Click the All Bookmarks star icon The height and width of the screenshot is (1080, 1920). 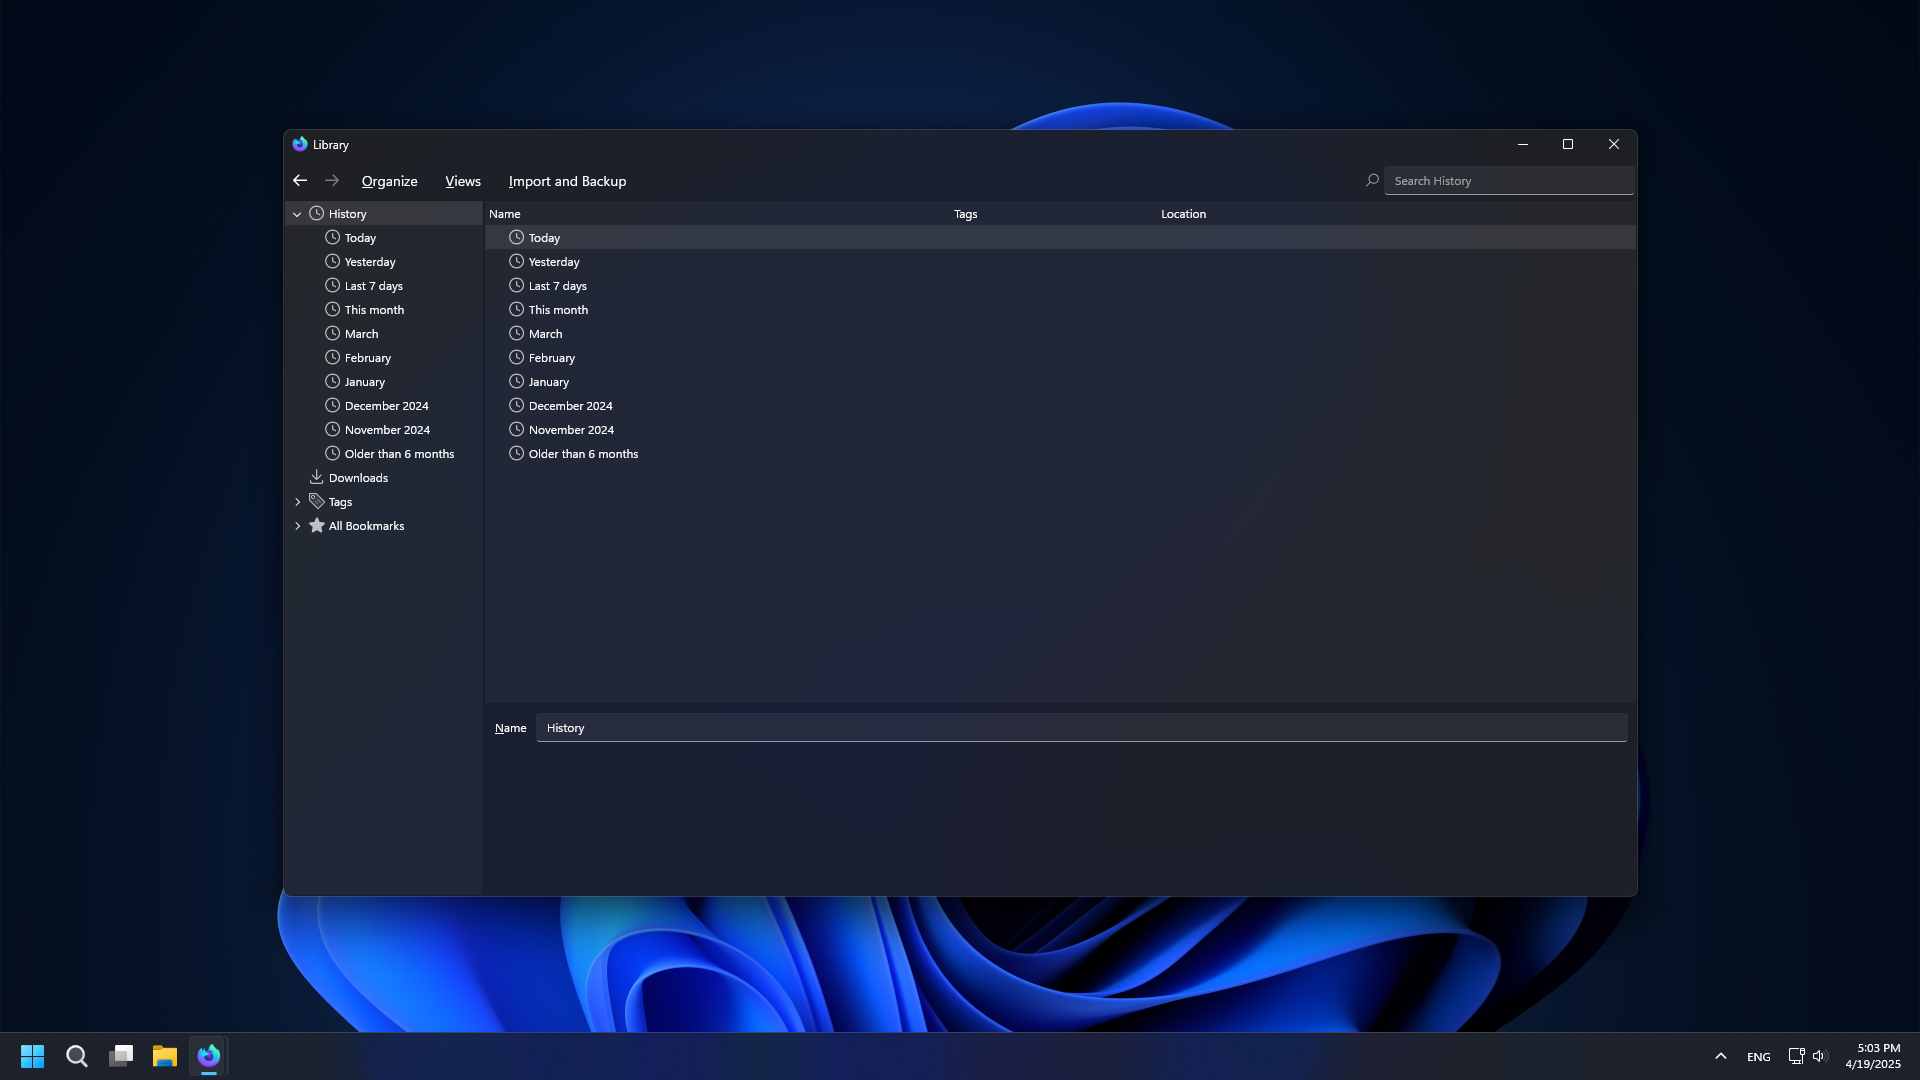click(x=316, y=525)
